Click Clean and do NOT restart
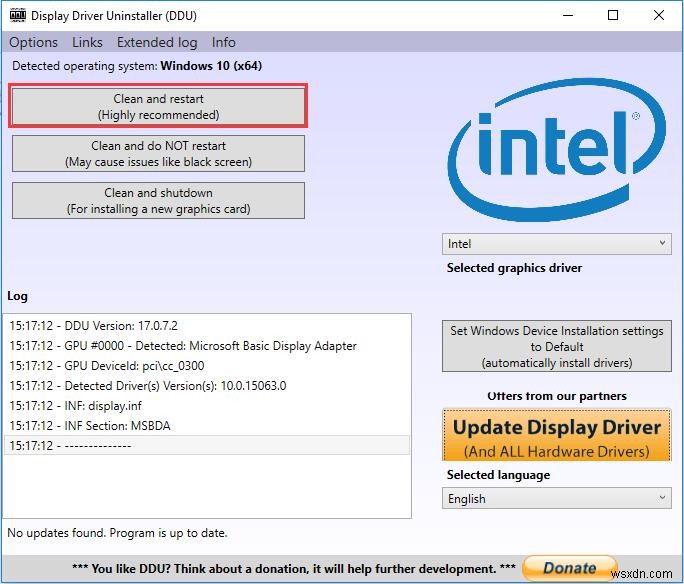This screenshot has width=684, height=584. pos(158,153)
